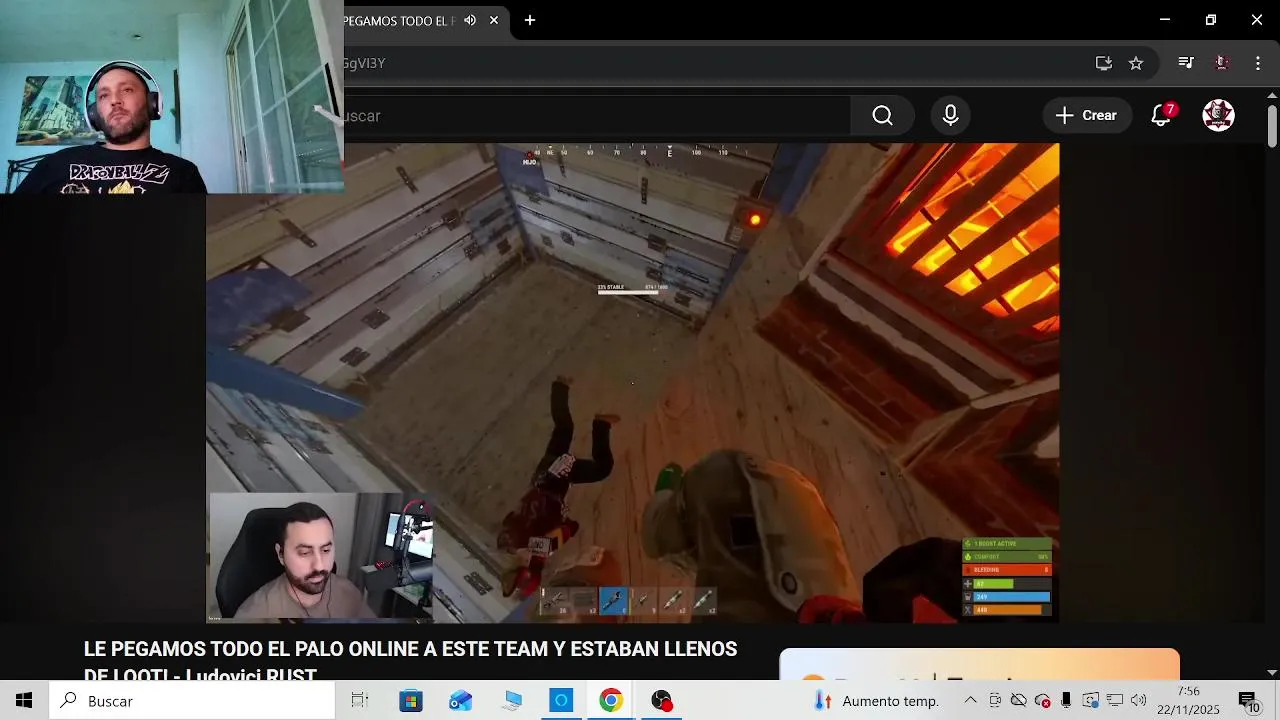Image resolution: width=1280 pixels, height=720 pixels.
Task: Click the page scrollbar up arrow
Action: (1272, 96)
